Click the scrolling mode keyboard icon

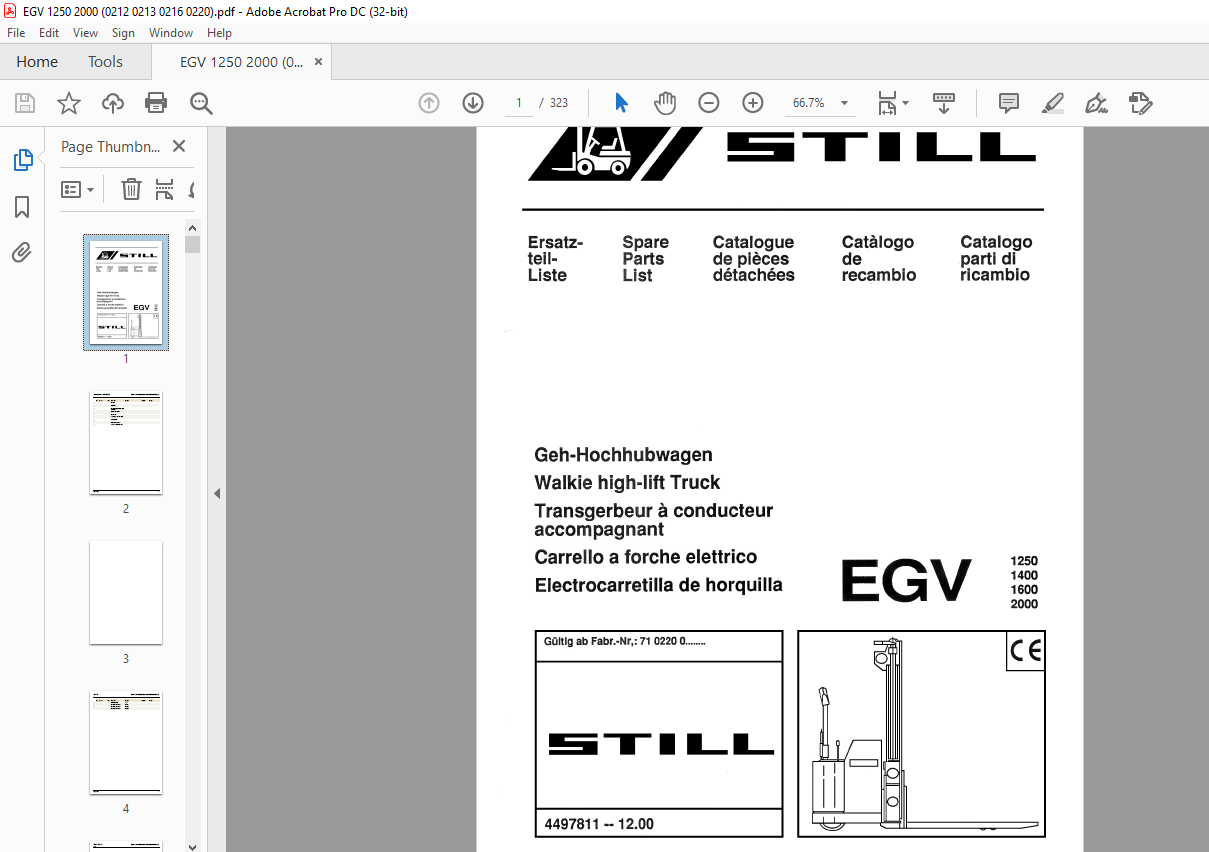click(944, 103)
